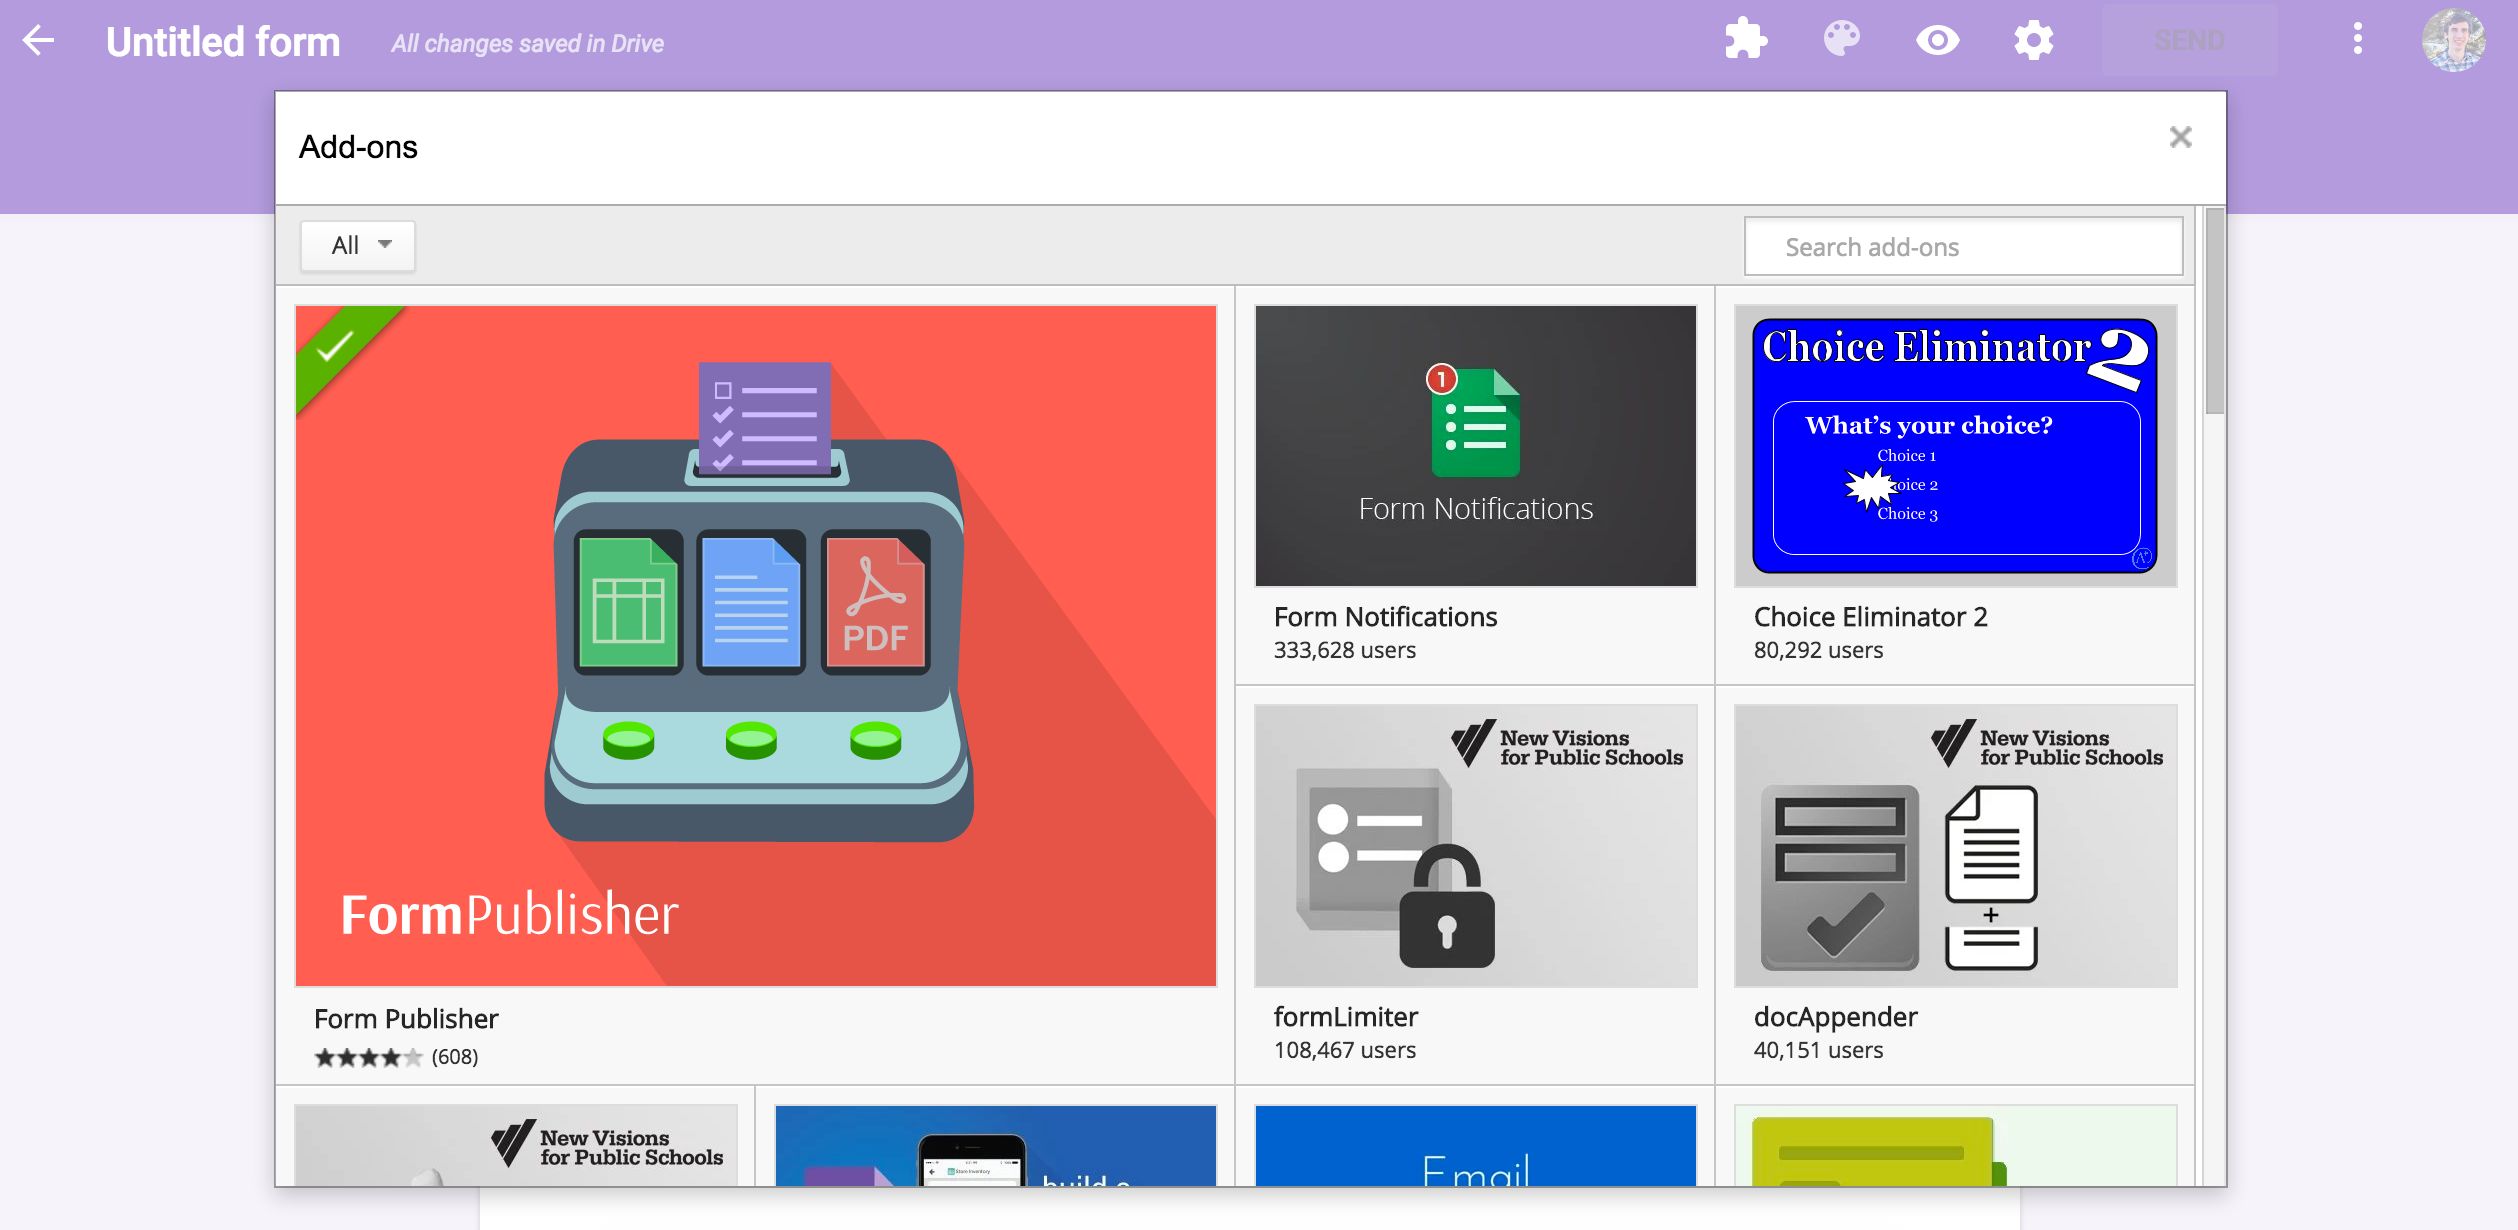This screenshot has height=1230, width=2518.
Task: Click the Search add-ons field
Action: click(1962, 247)
